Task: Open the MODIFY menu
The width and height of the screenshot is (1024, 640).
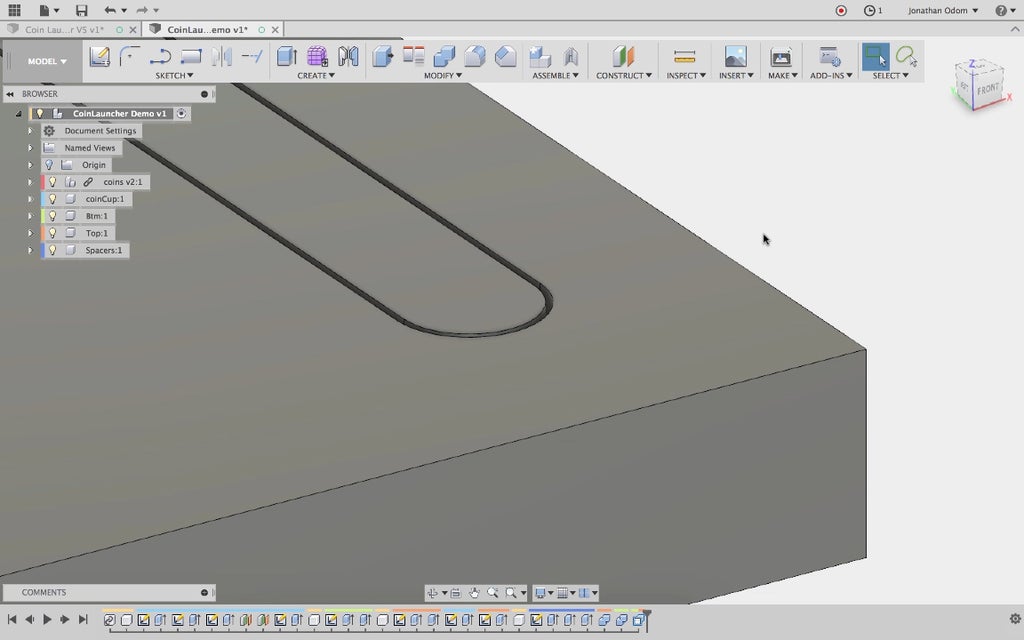Action: (x=443, y=76)
